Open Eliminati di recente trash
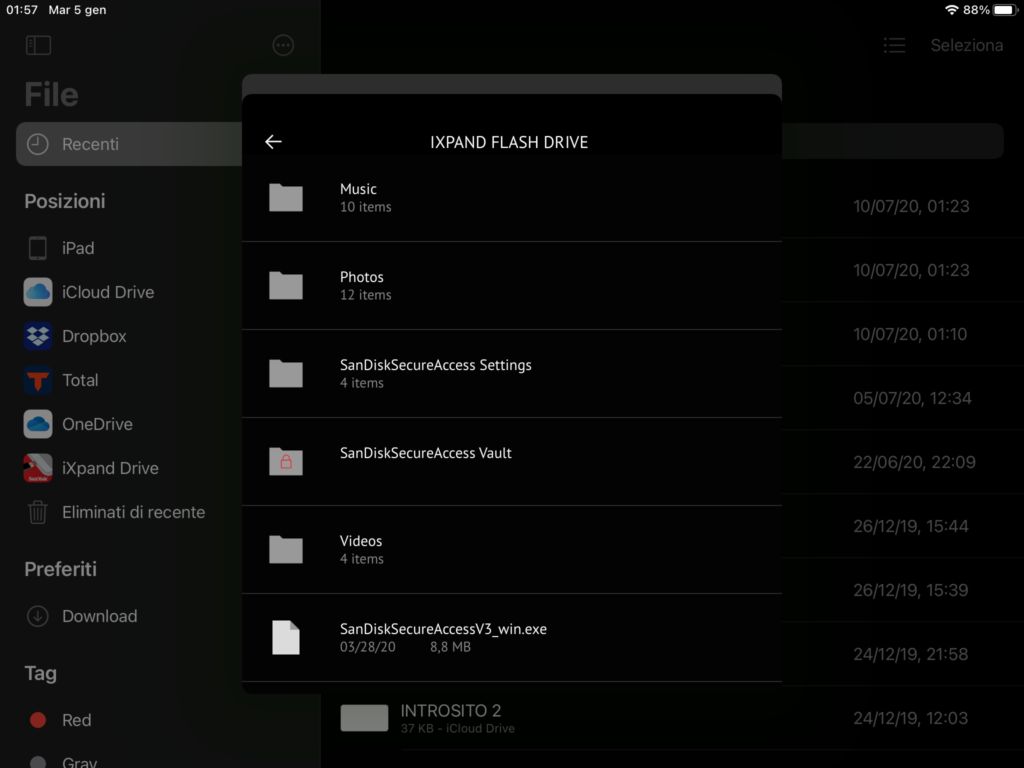 pyautogui.click(x=116, y=512)
